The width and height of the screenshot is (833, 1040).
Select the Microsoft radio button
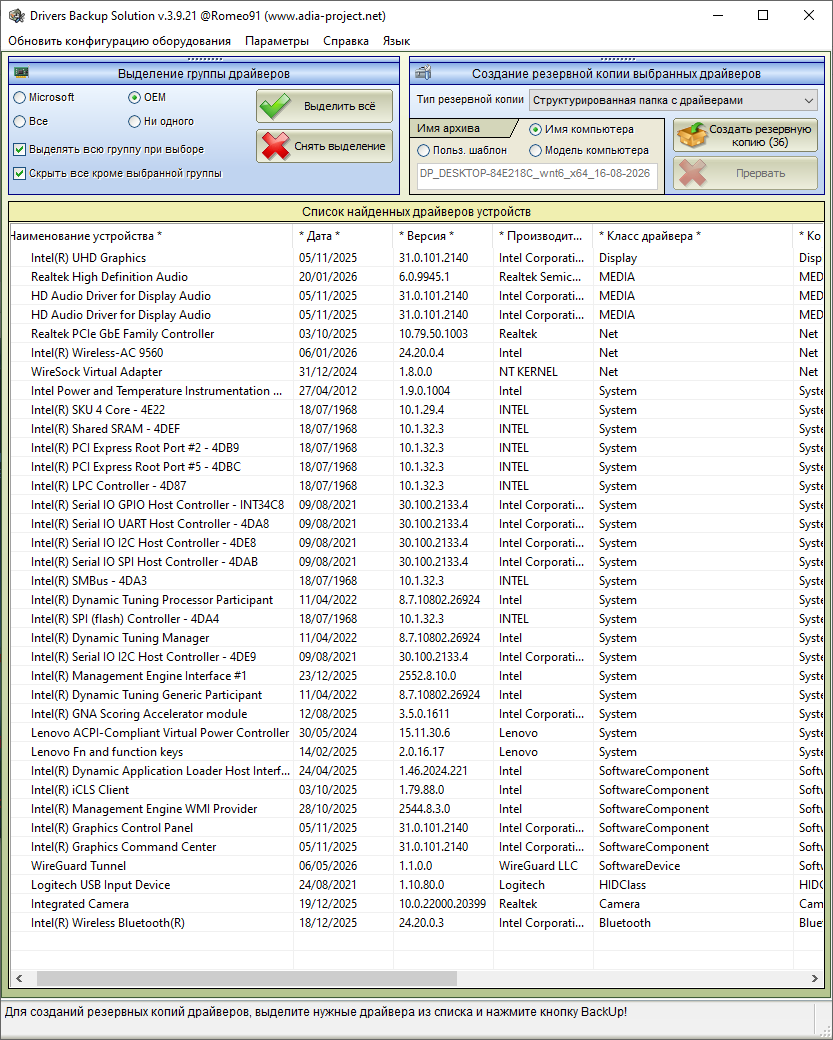coord(20,98)
